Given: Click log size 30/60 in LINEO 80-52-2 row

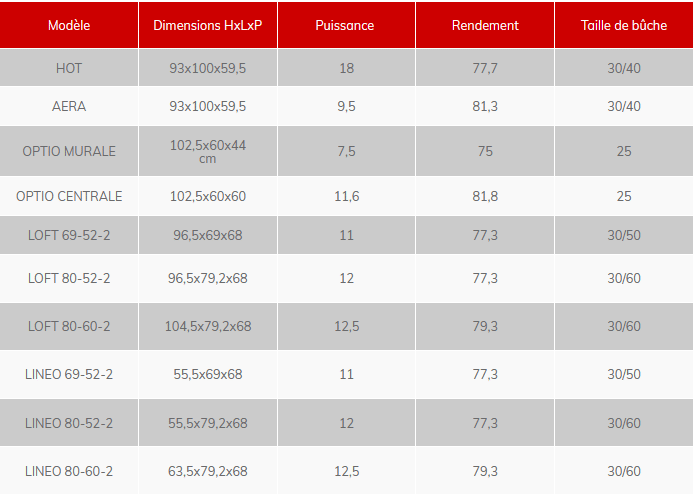Looking at the screenshot, I should coord(624,423).
